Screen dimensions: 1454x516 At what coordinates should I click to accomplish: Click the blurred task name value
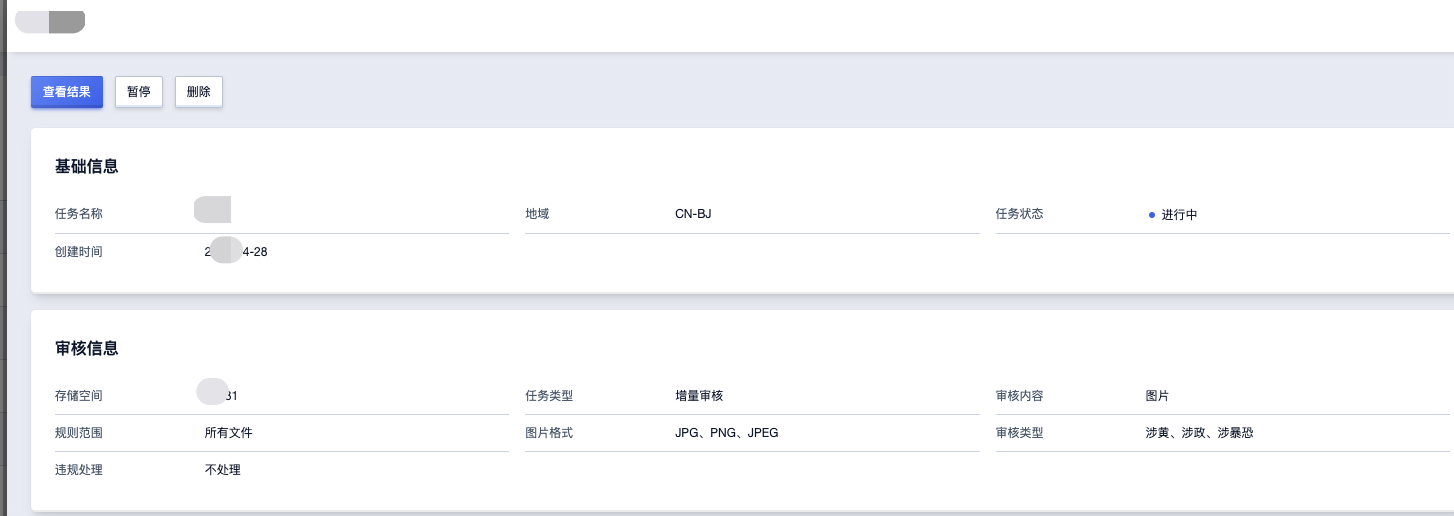212,211
